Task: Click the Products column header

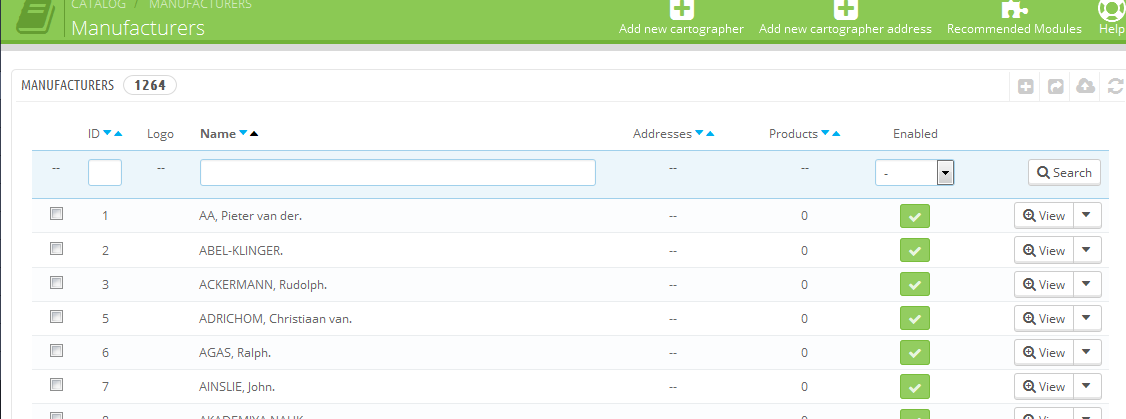Action: tap(794, 134)
